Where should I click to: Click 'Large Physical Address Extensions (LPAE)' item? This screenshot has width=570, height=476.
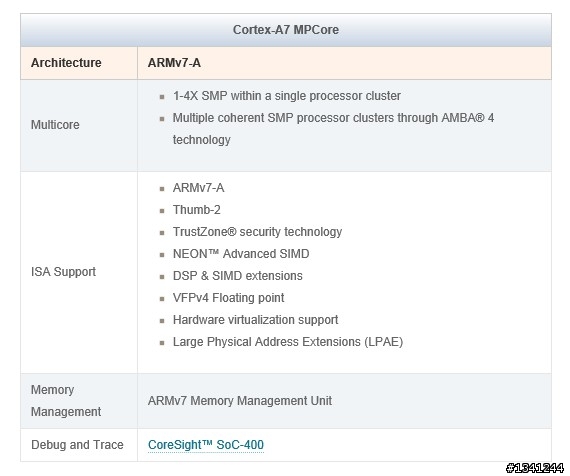coord(288,342)
